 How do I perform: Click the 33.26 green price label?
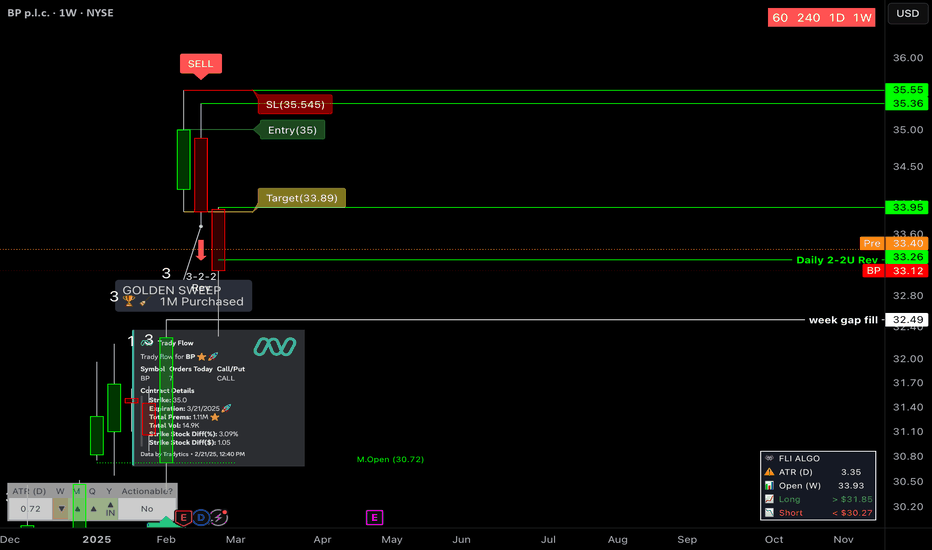click(x=907, y=257)
